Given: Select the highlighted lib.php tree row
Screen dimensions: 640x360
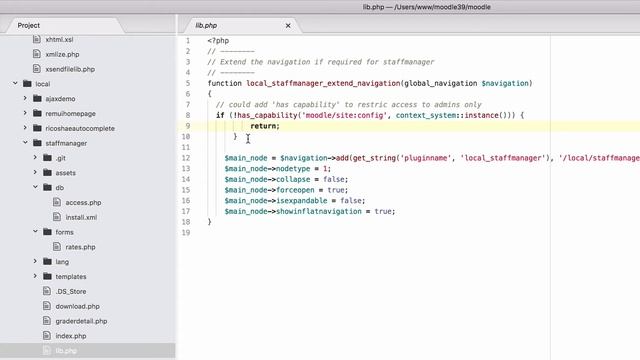Looking at the screenshot, I should point(88,351).
